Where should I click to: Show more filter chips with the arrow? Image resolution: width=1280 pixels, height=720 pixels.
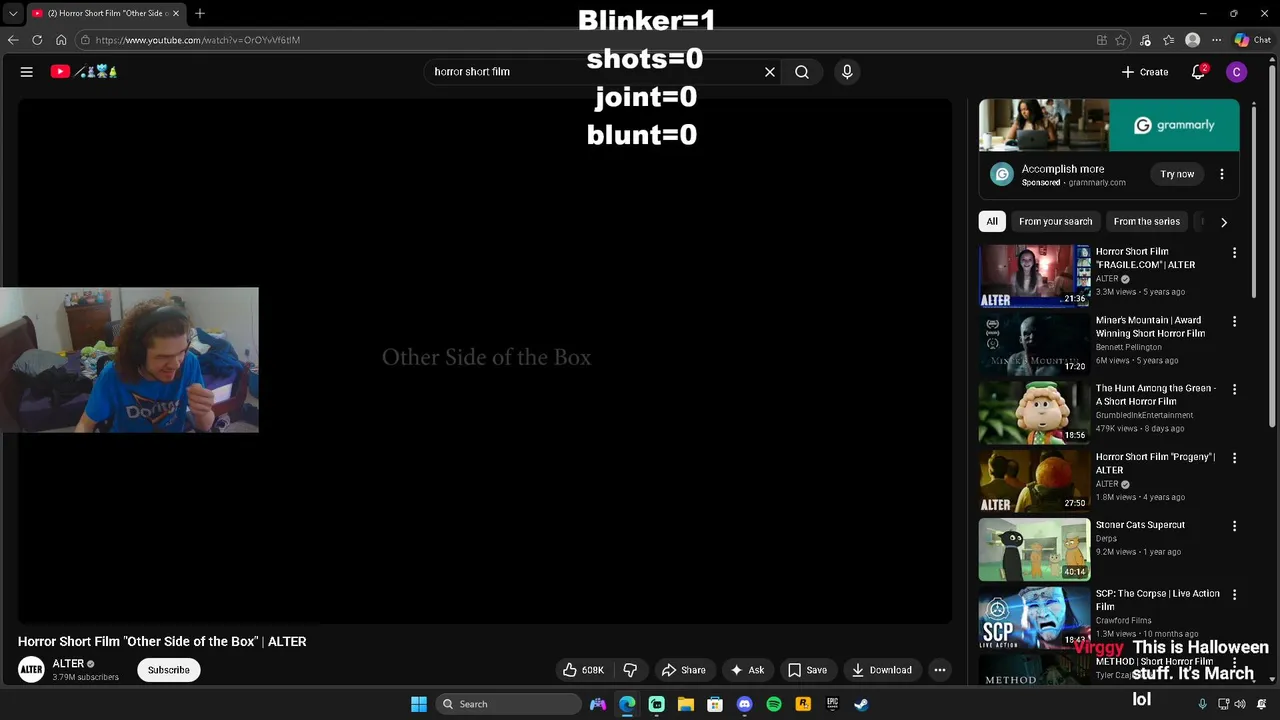pyautogui.click(x=1224, y=222)
